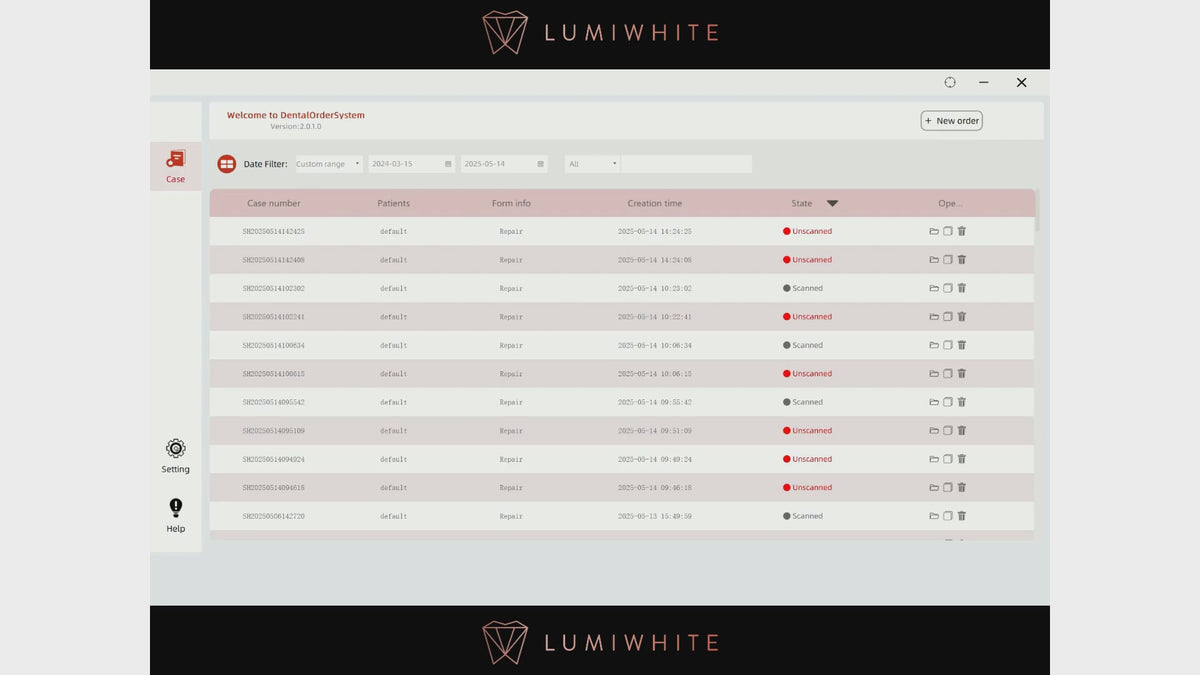This screenshot has height=675, width=1200.
Task: Close the DentalOrderSystem window
Action: tap(1021, 82)
